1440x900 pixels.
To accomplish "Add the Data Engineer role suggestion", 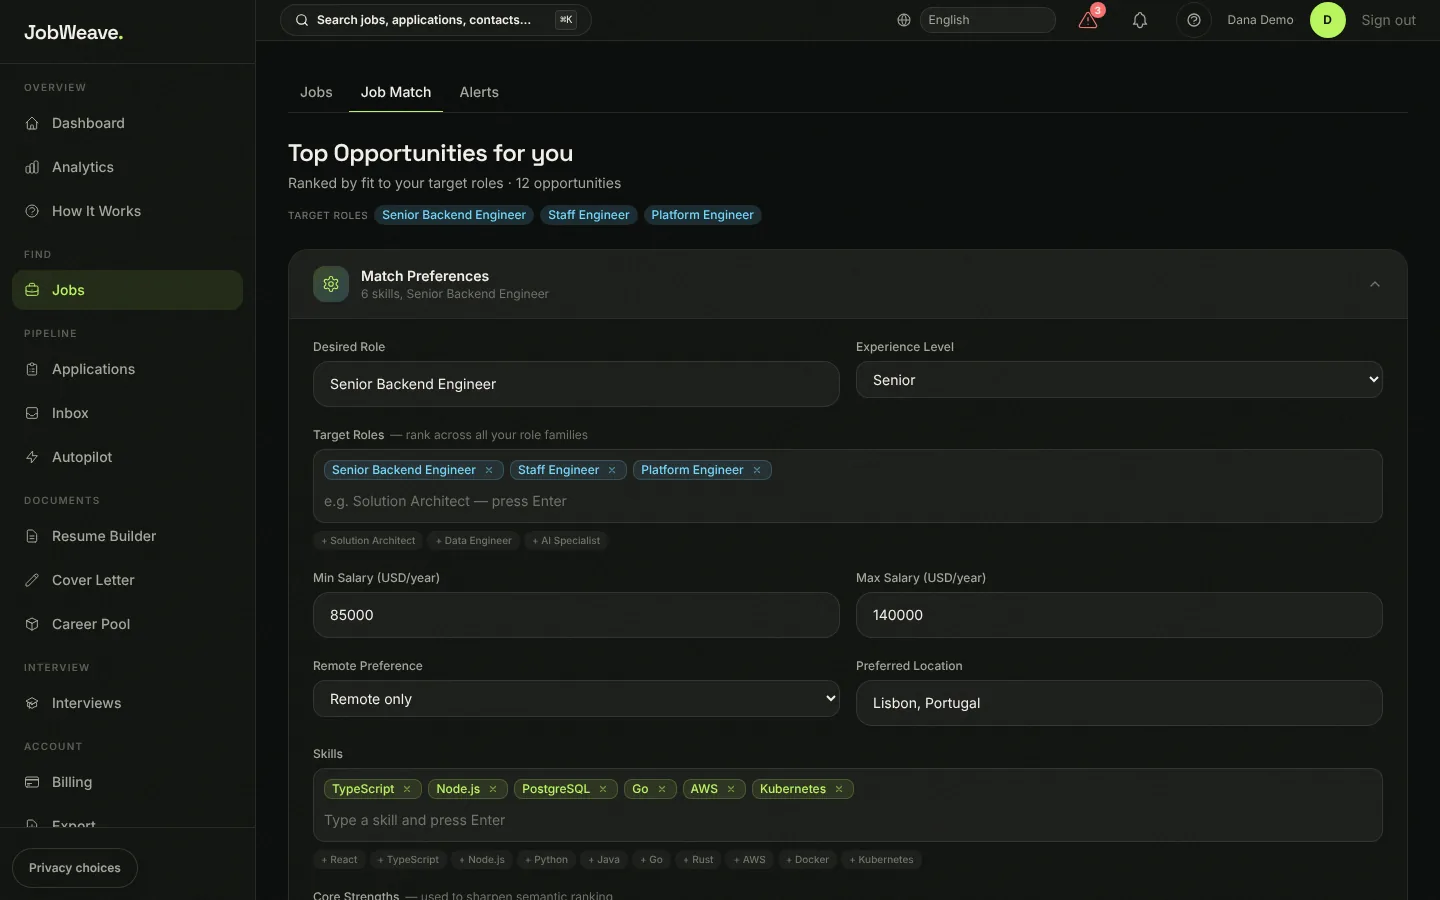I will [x=474, y=541].
